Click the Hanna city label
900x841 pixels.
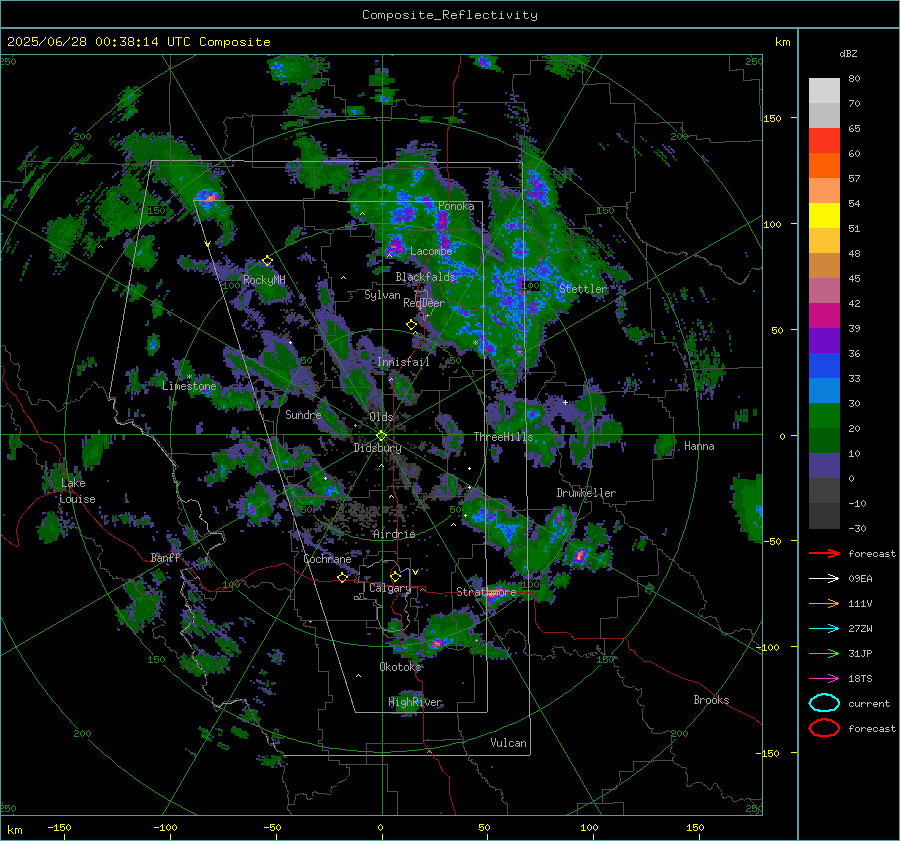click(x=699, y=446)
